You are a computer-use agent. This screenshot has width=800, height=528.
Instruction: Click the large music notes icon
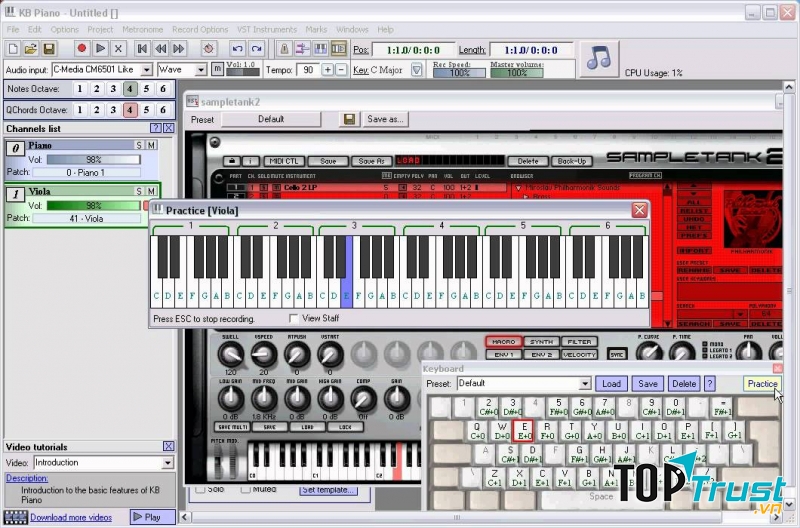[x=599, y=59]
